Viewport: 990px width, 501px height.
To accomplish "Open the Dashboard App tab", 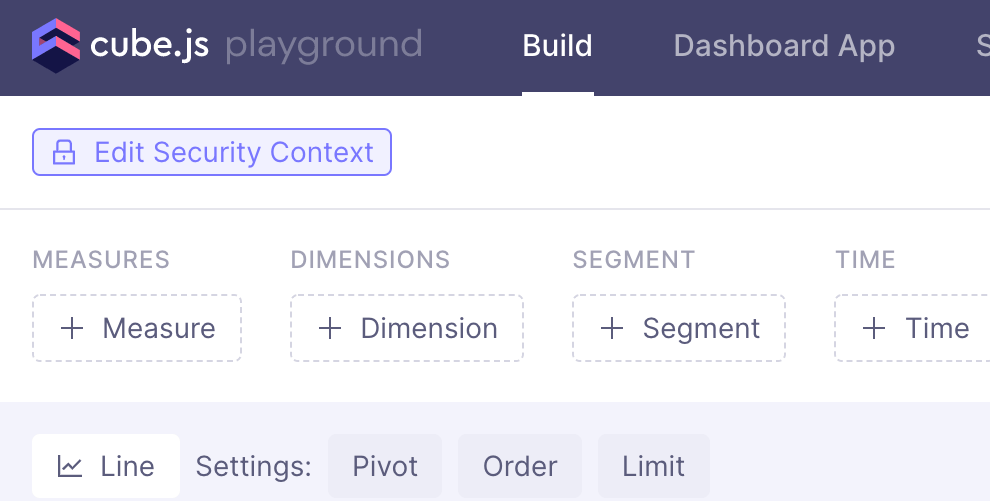I will coord(784,46).
